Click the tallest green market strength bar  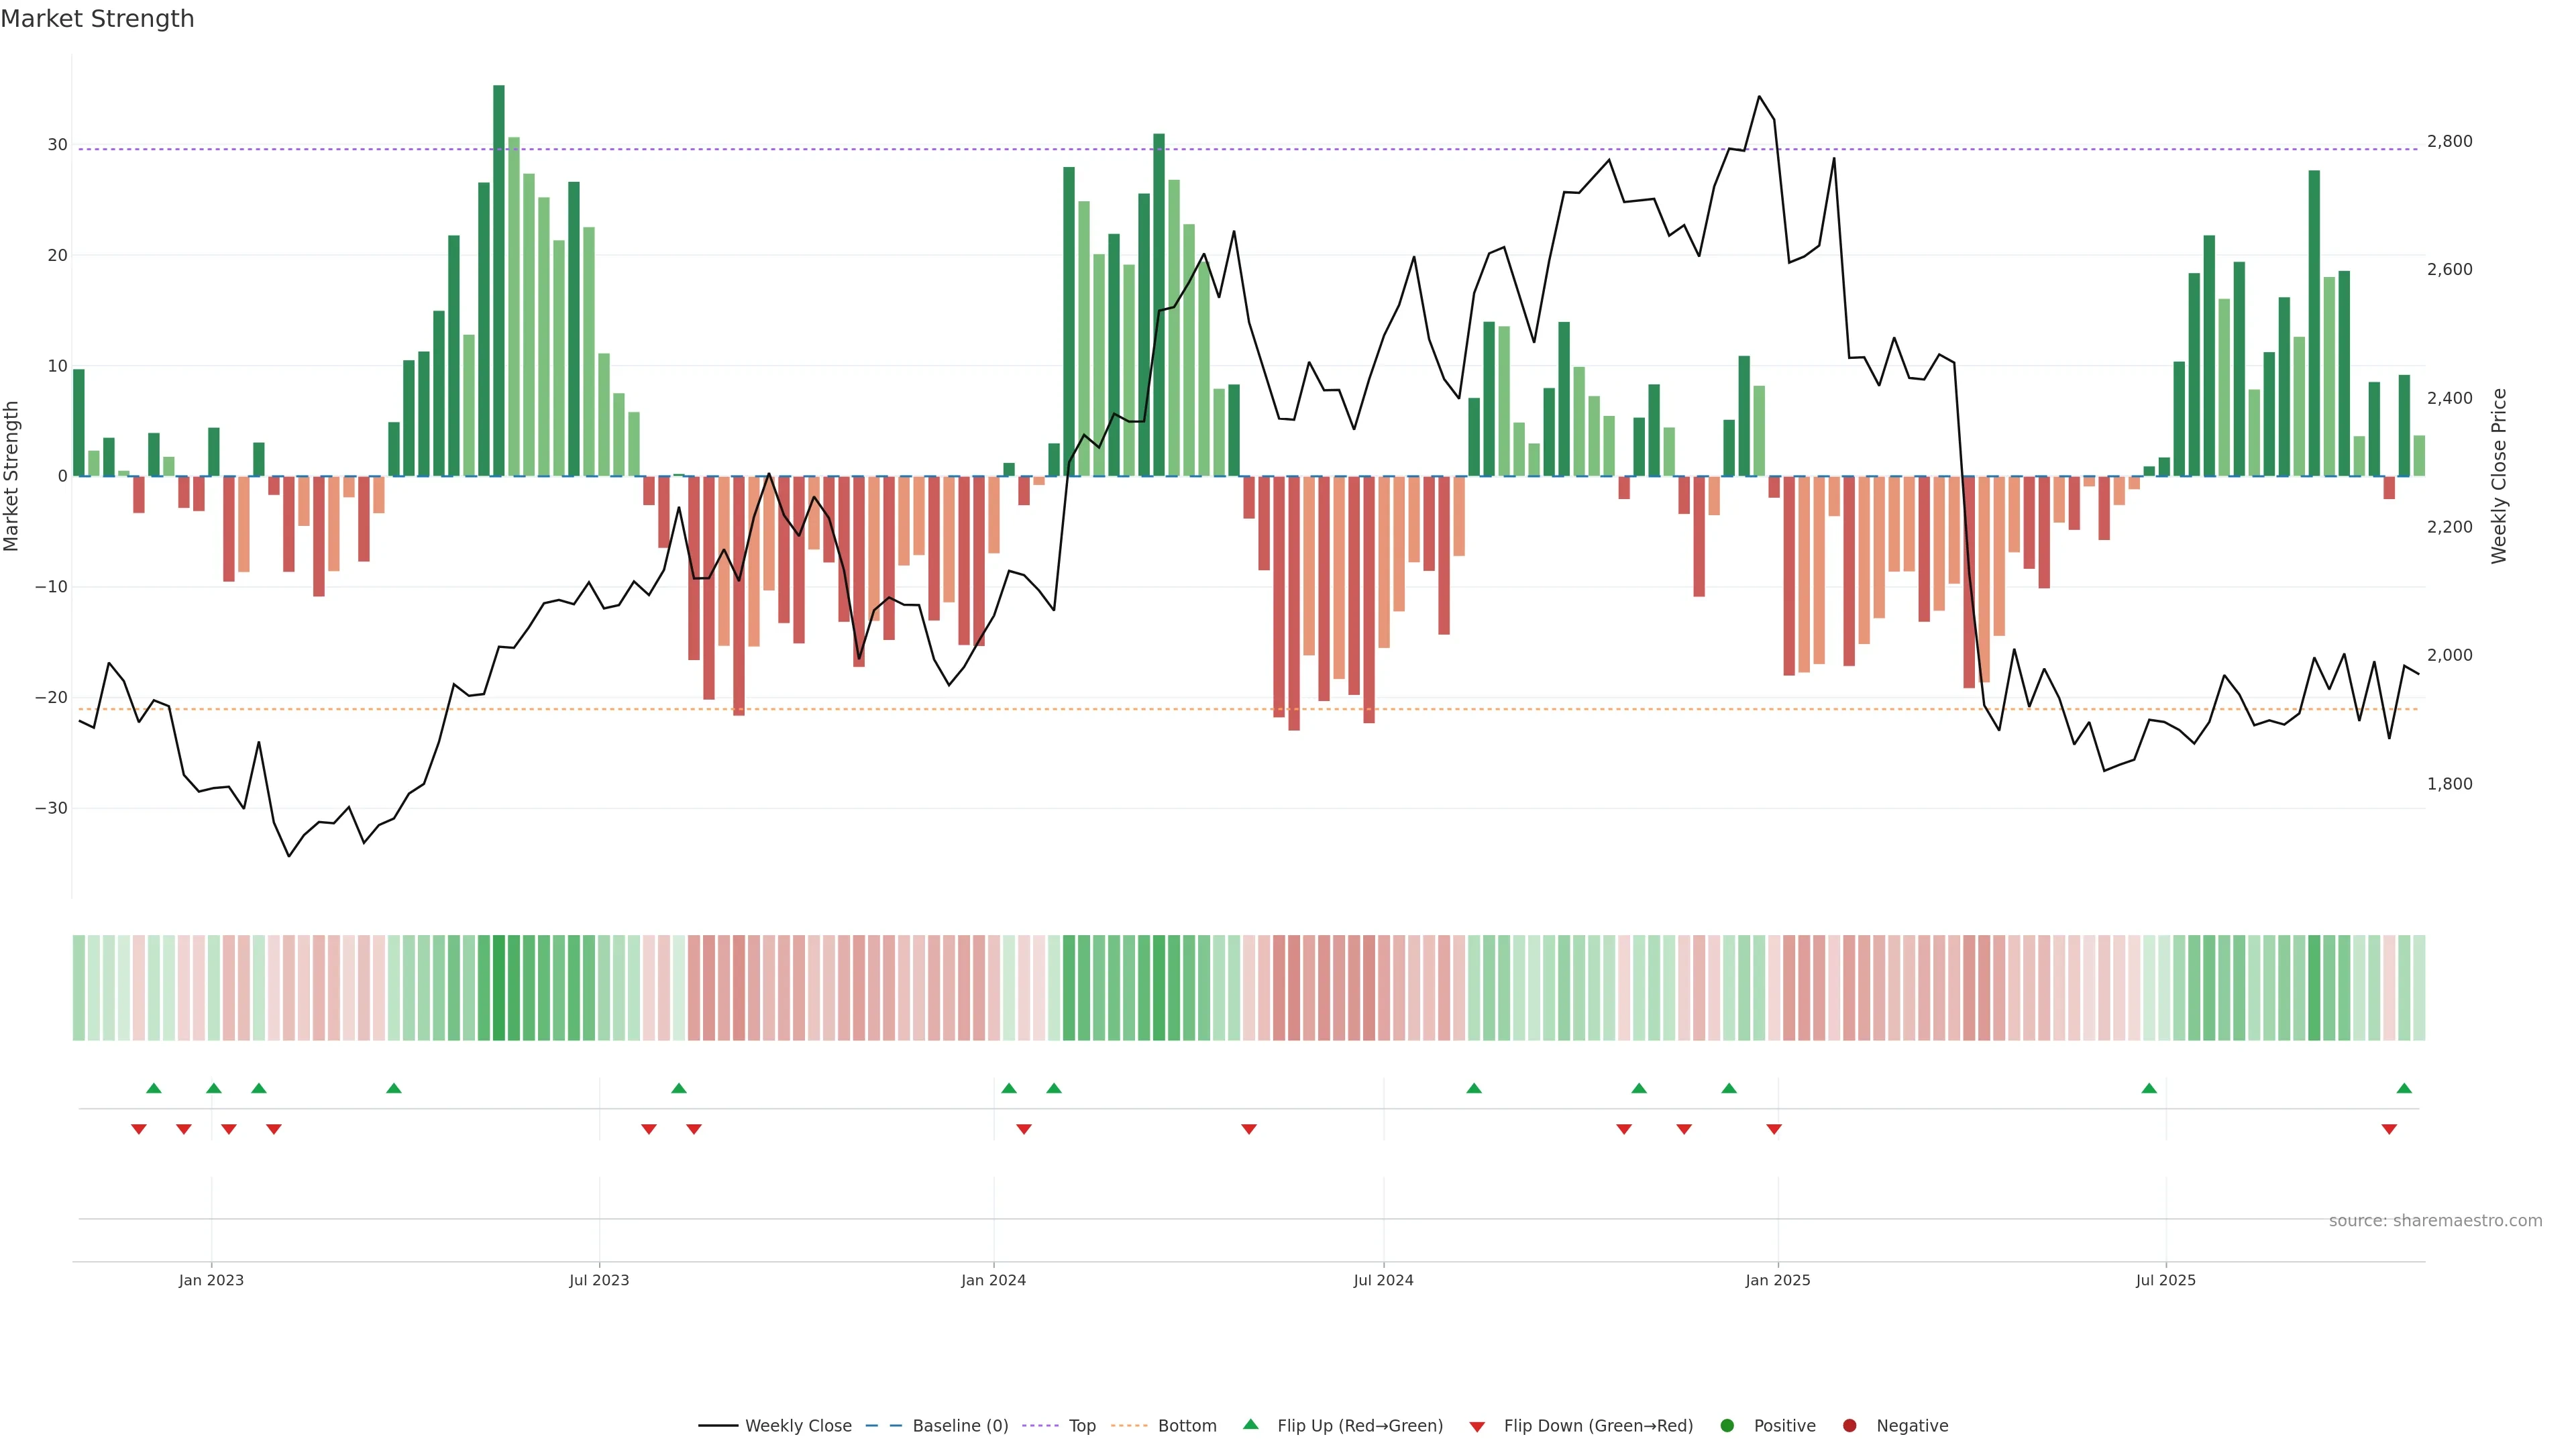coord(499,280)
